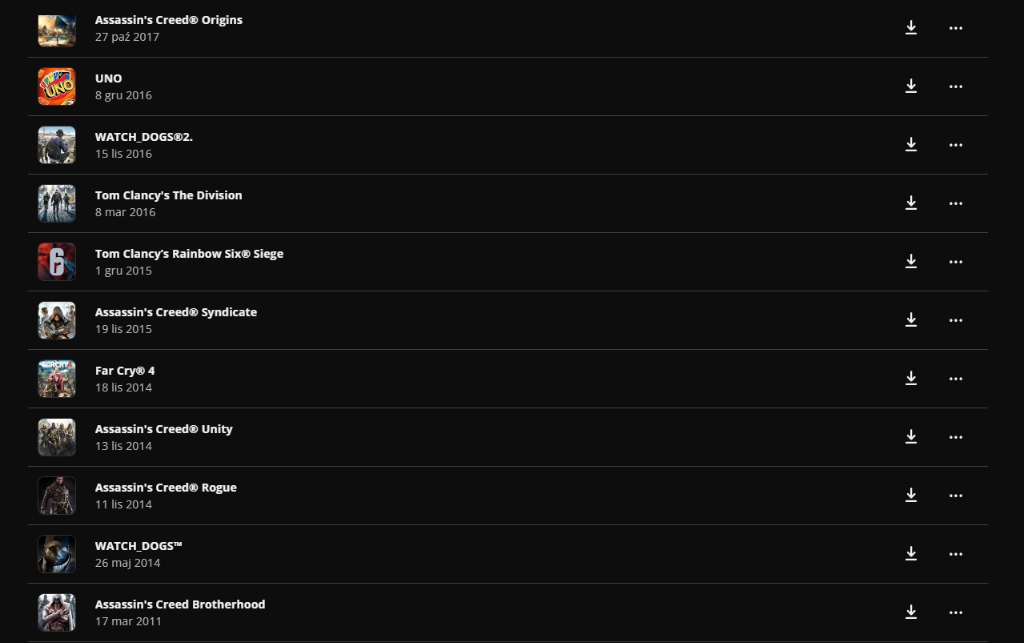Click Assassin's Creed Unity cover art

point(57,437)
